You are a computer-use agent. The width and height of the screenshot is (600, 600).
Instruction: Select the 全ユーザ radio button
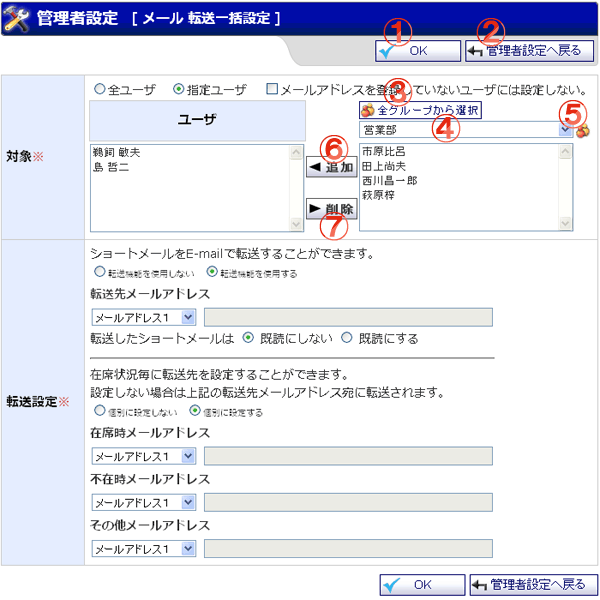pos(99,89)
